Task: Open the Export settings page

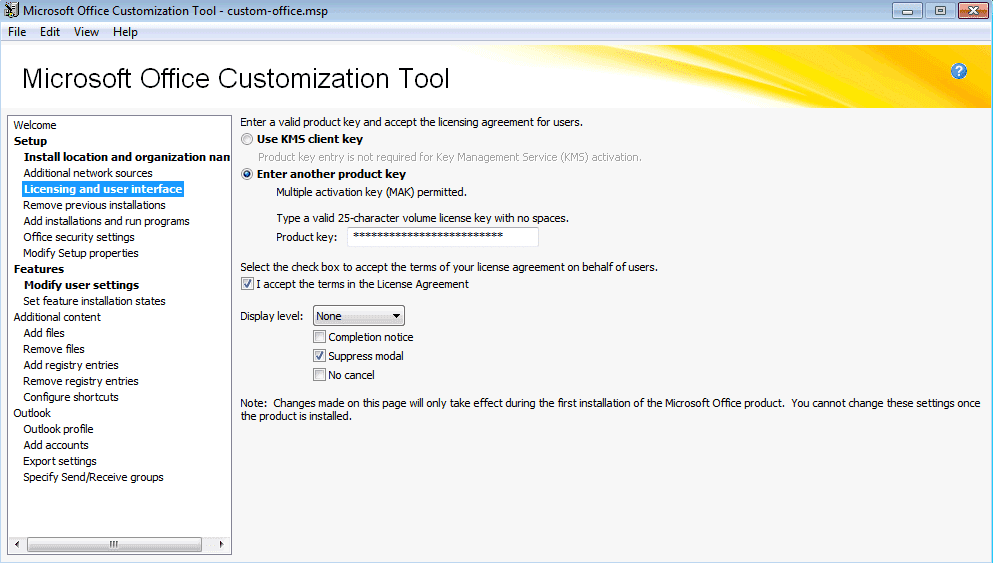Action: coord(60,461)
